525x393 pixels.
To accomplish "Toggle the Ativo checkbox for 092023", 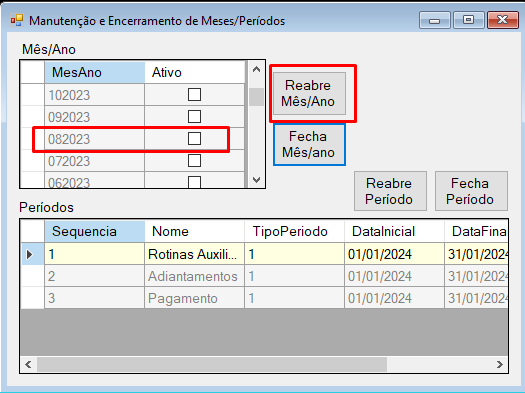I will click(194, 117).
